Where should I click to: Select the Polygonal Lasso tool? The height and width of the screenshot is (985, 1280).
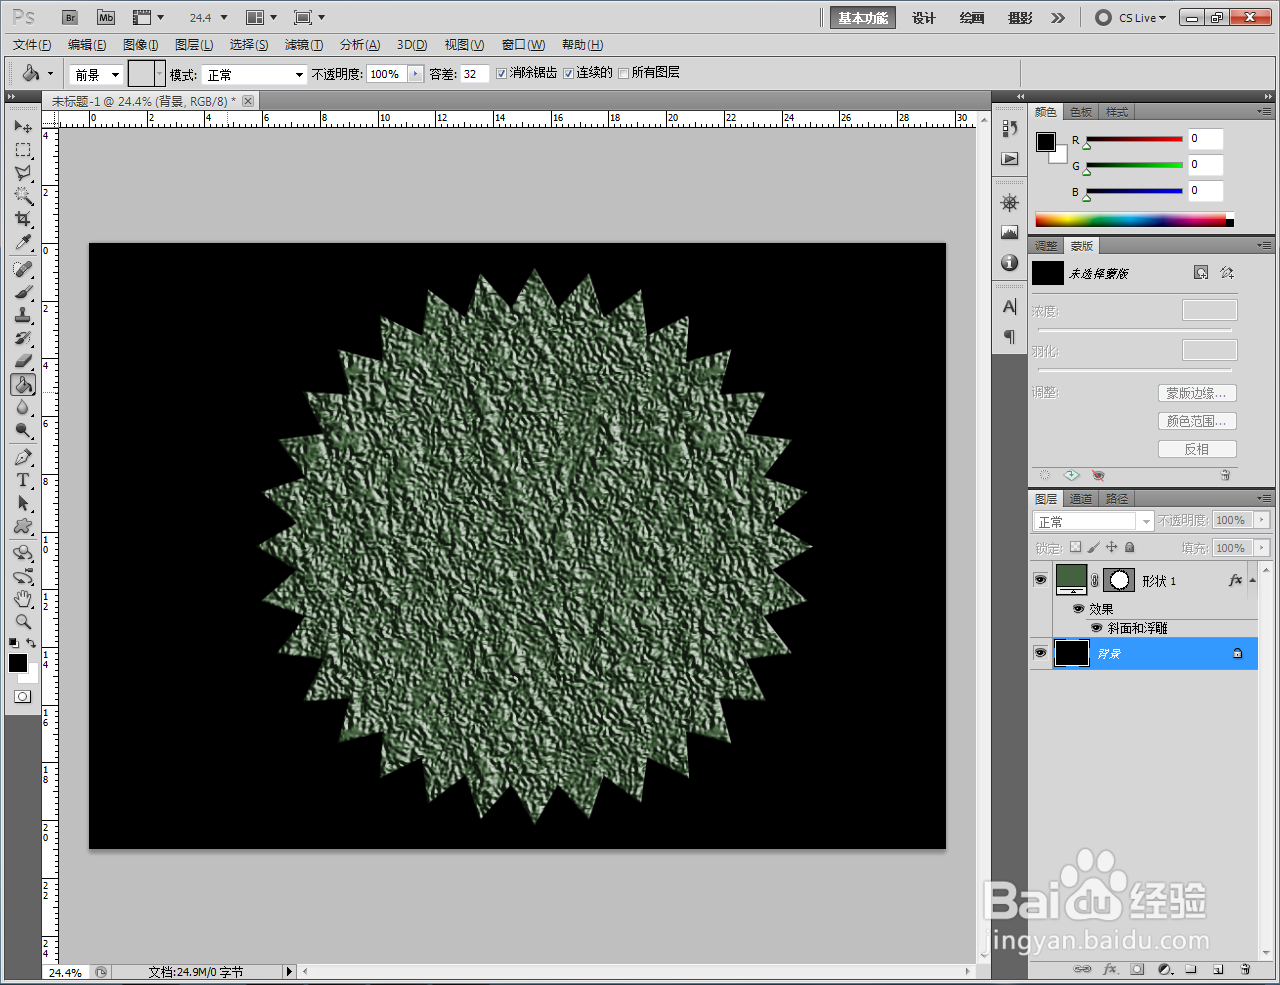(23, 173)
